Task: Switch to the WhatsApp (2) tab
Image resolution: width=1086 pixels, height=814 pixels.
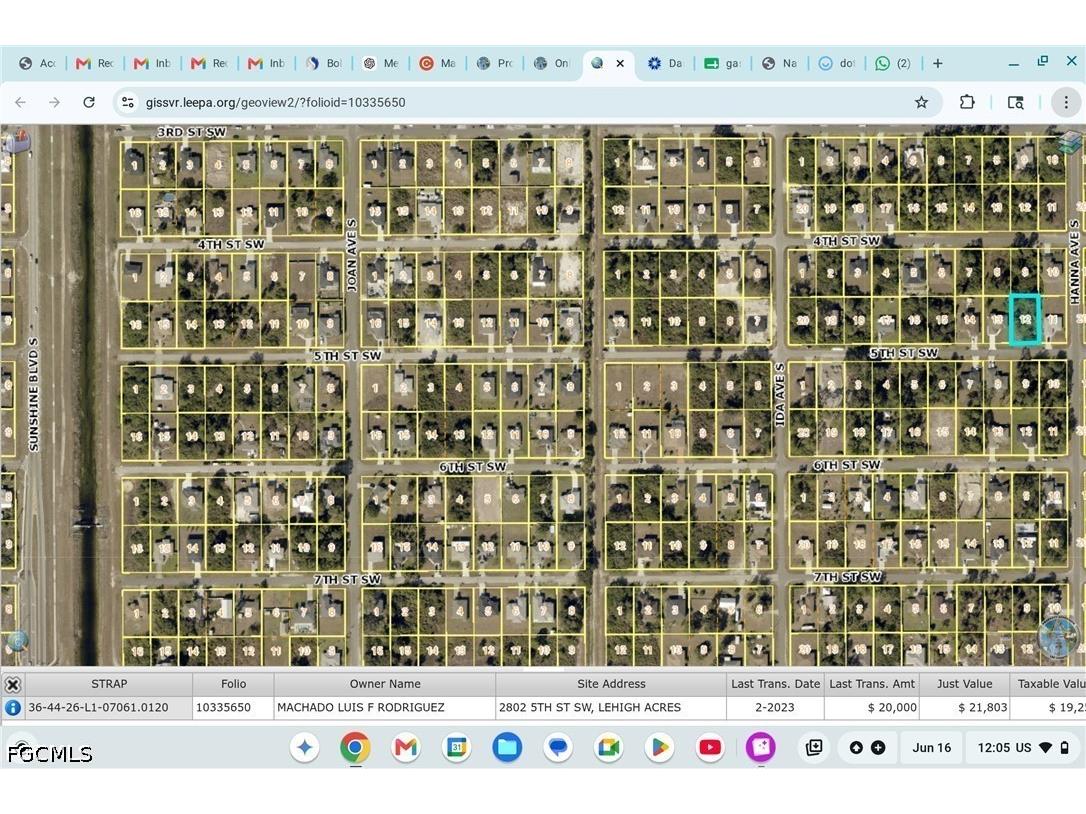Action: point(893,63)
